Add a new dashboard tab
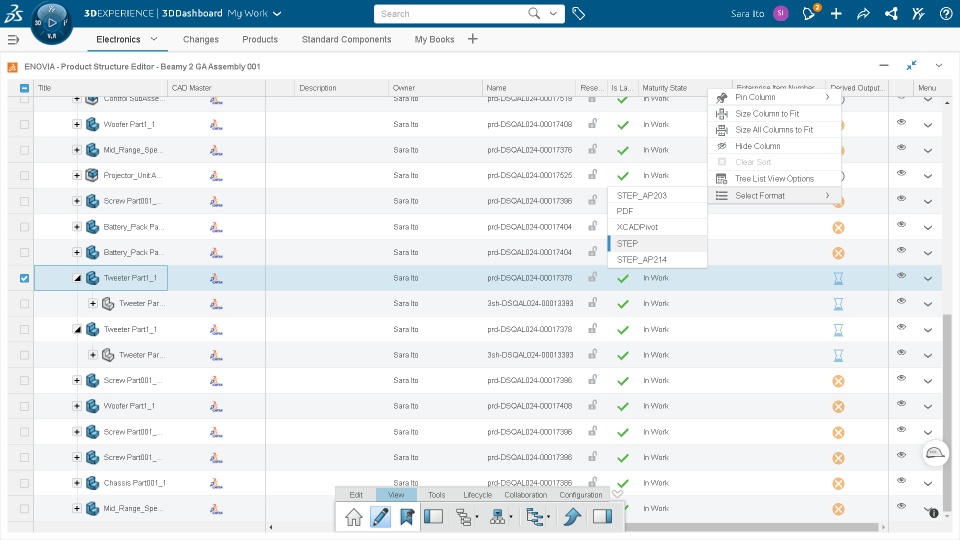Viewport: 960px width, 540px height. tap(473, 39)
